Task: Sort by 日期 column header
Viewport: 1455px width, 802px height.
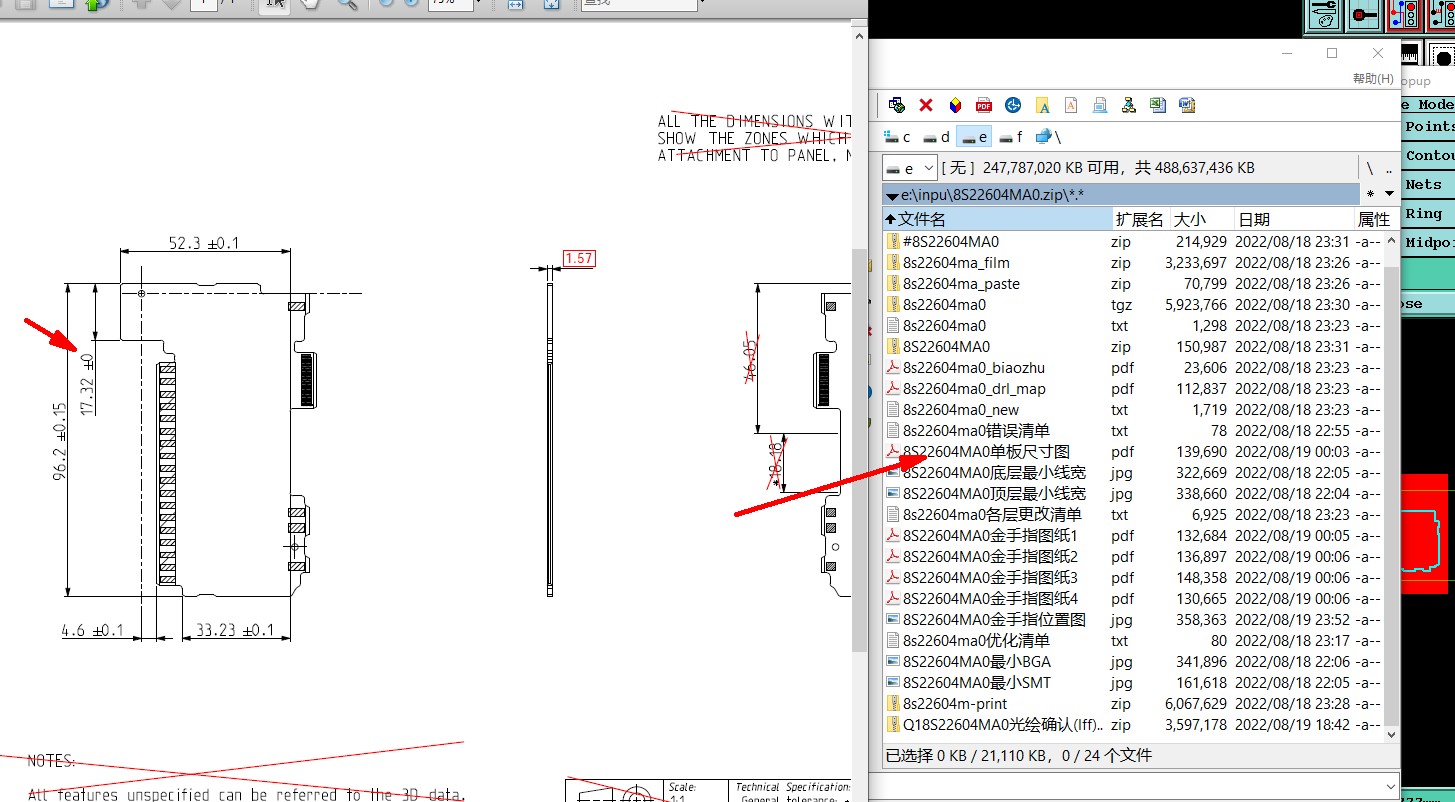Action: pyautogui.click(x=1293, y=219)
